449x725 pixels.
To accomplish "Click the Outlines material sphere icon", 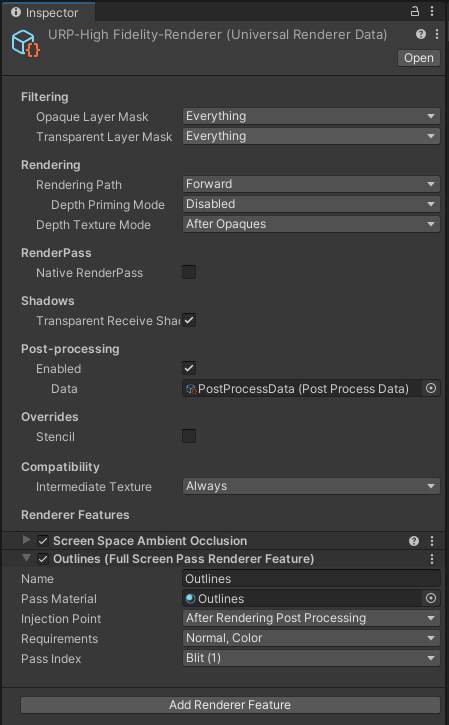I will tap(190, 599).
